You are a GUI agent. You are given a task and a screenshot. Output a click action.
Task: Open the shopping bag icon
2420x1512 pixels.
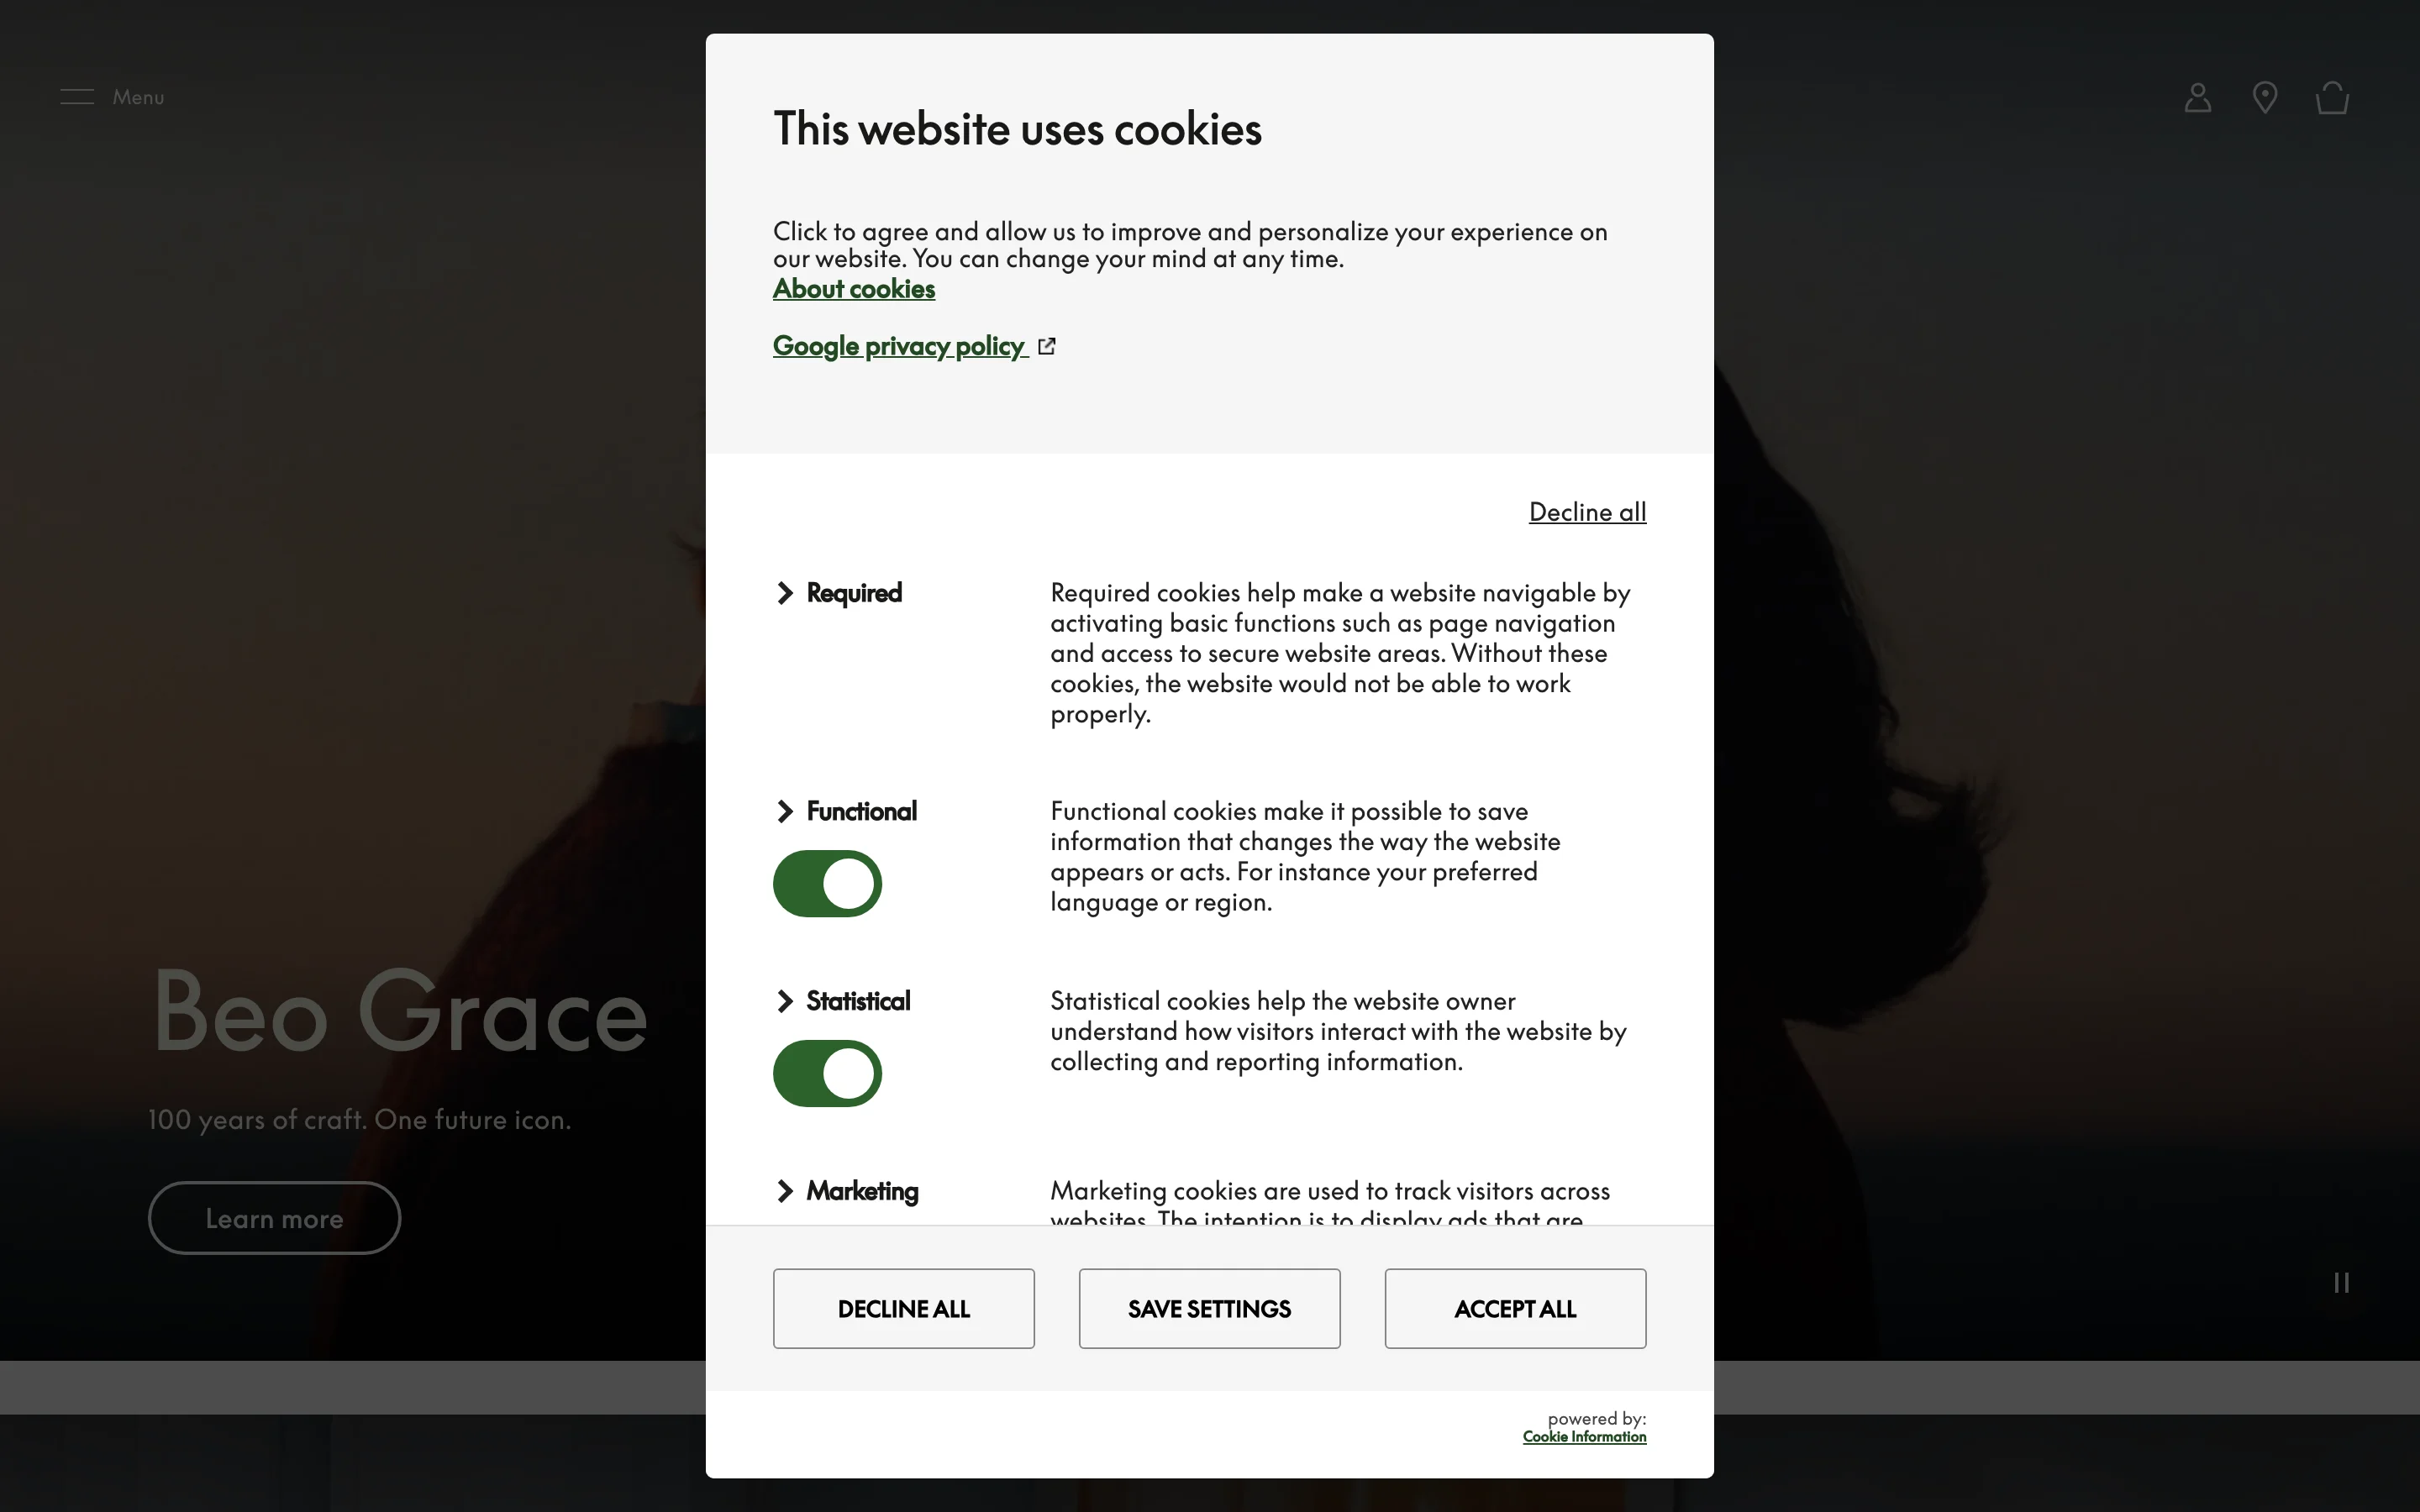(2332, 98)
